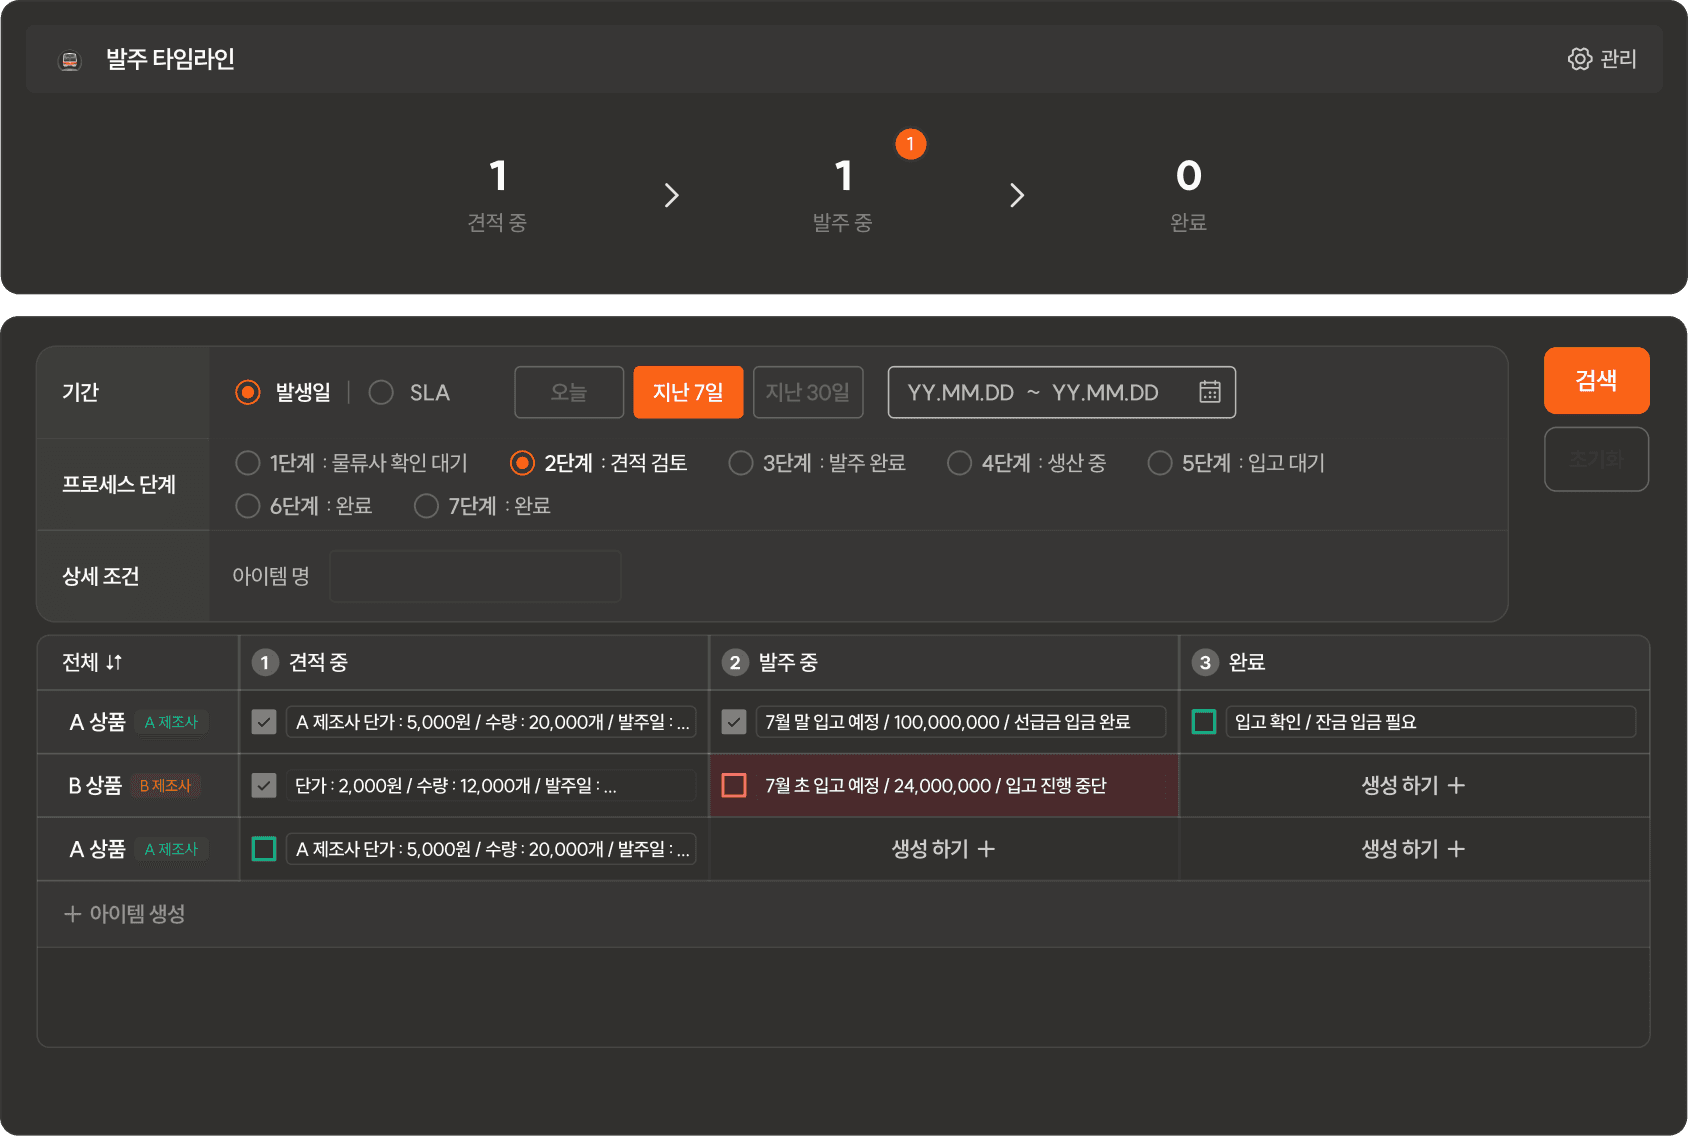Screen dimensions: 1688x1136
Task: Choose 1단계 : 물류사 확인 대기
Action: [x=247, y=463]
